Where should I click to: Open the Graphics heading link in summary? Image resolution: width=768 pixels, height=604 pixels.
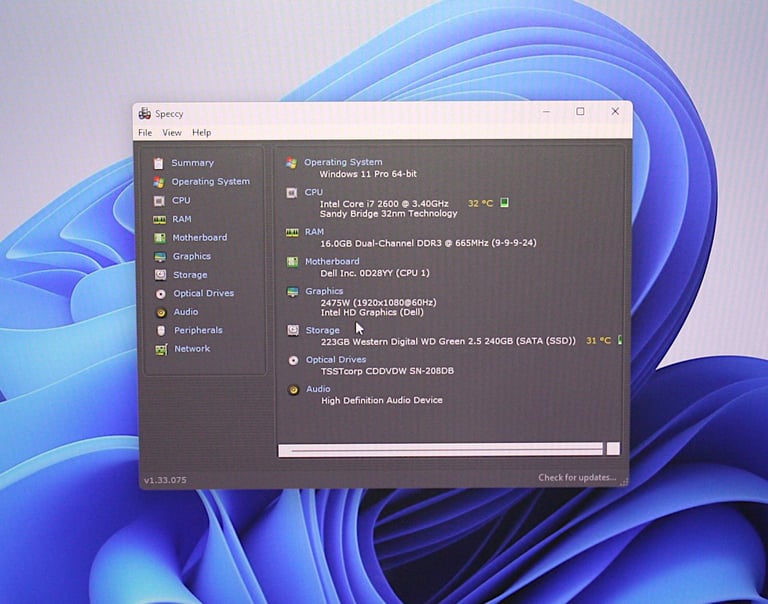324,291
